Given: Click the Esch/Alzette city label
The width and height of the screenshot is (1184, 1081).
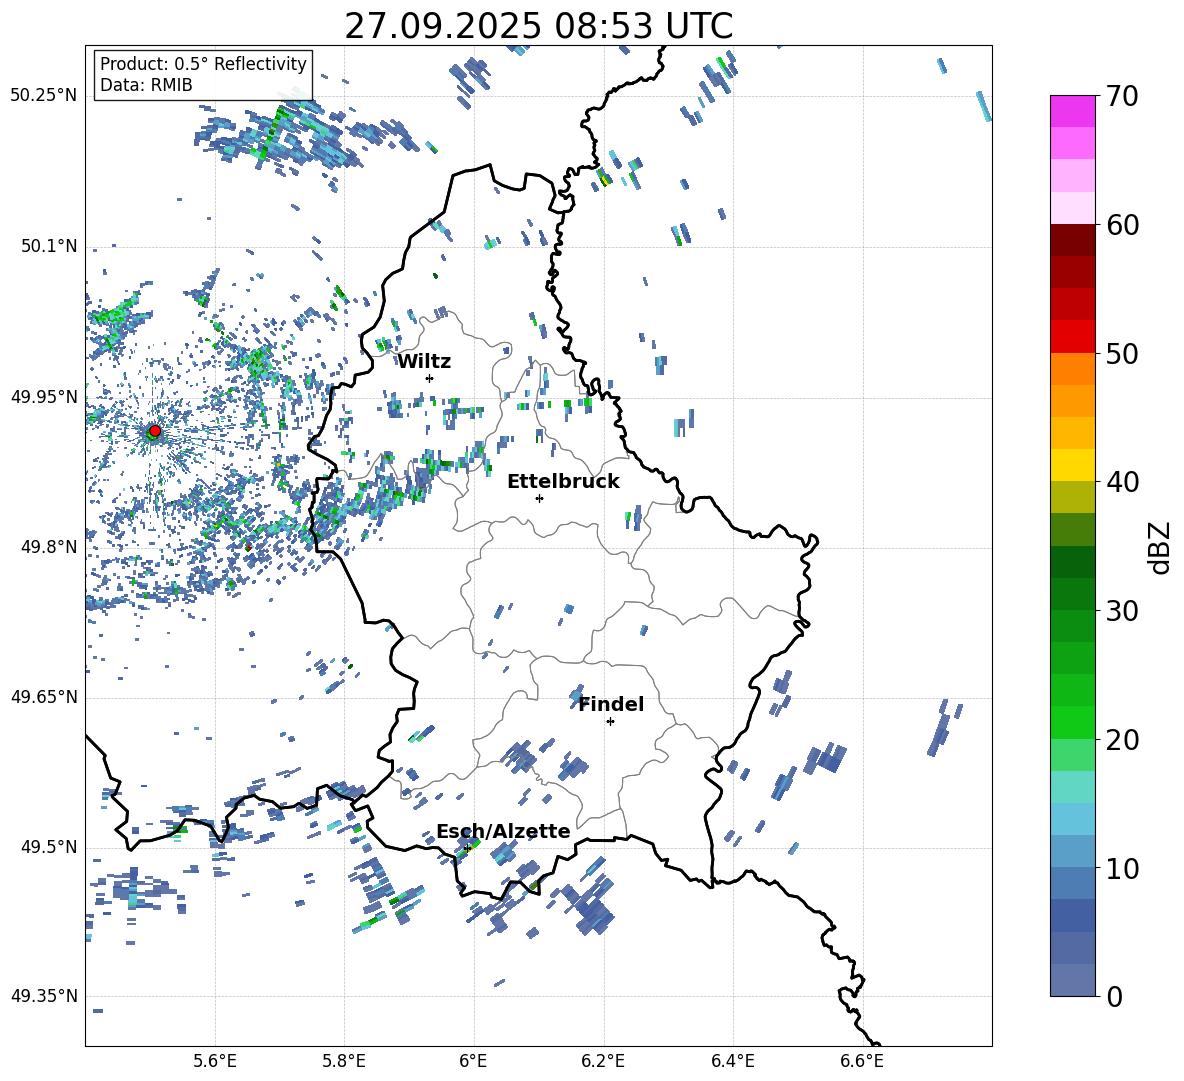Looking at the screenshot, I should click(x=503, y=831).
